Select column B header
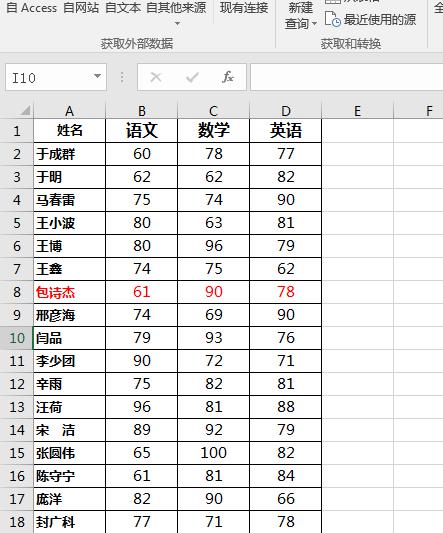The width and height of the screenshot is (443, 533). pyautogui.click(x=142, y=111)
